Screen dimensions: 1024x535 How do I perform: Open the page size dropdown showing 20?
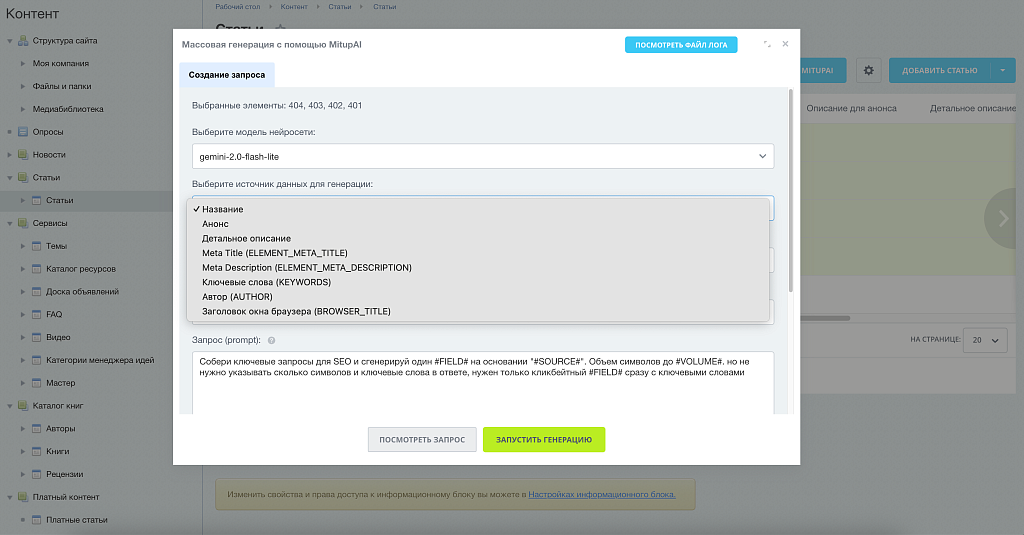coord(983,340)
